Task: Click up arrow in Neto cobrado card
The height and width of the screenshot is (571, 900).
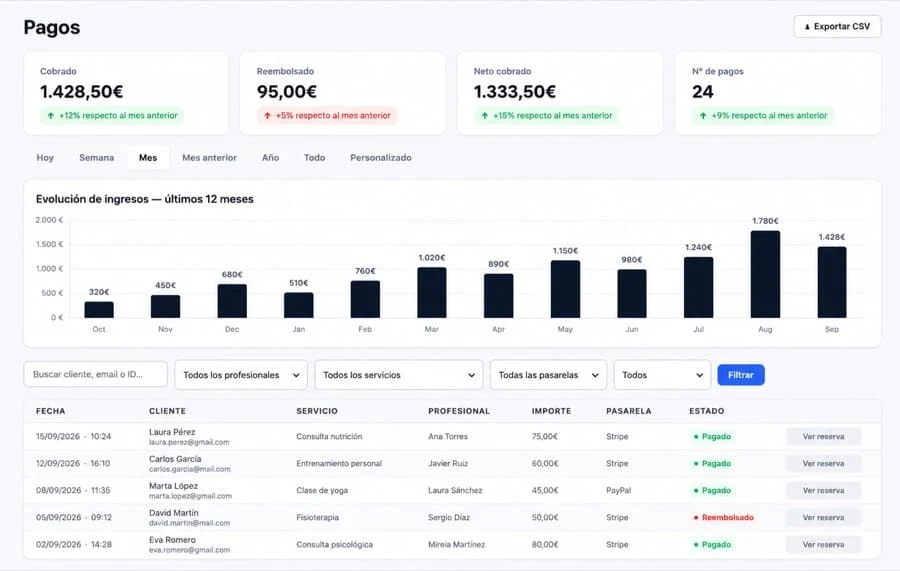Action: point(485,115)
